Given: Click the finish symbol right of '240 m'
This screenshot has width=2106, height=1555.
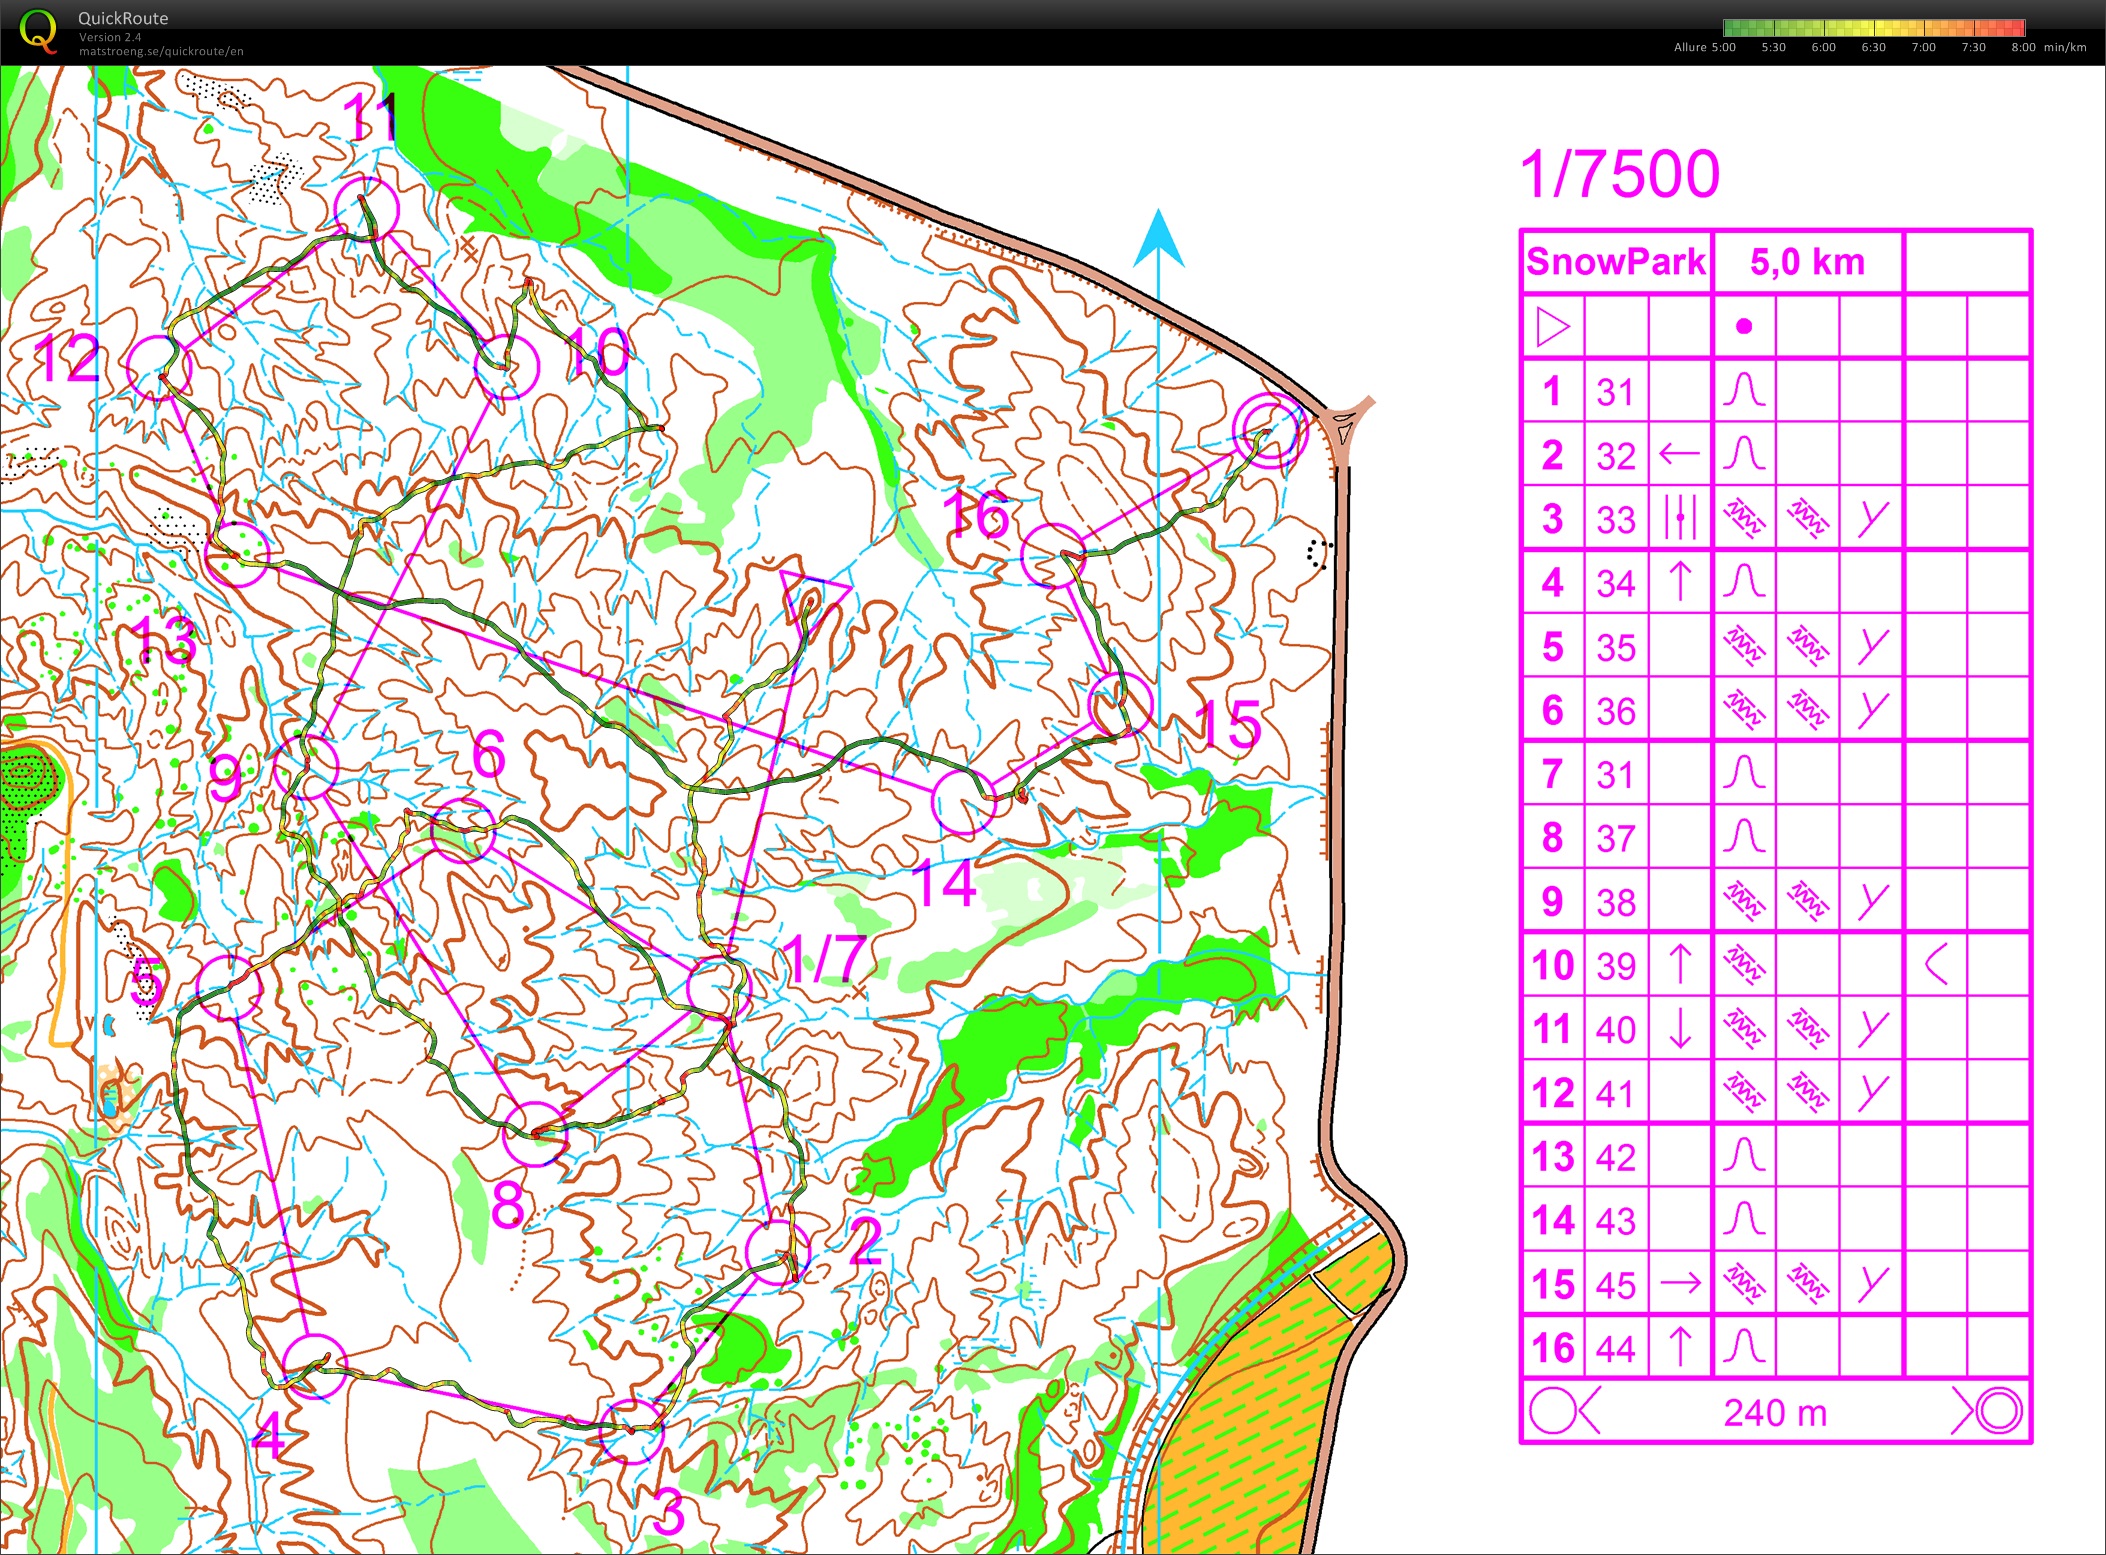Looking at the screenshot, I should click(1987, 1412).
